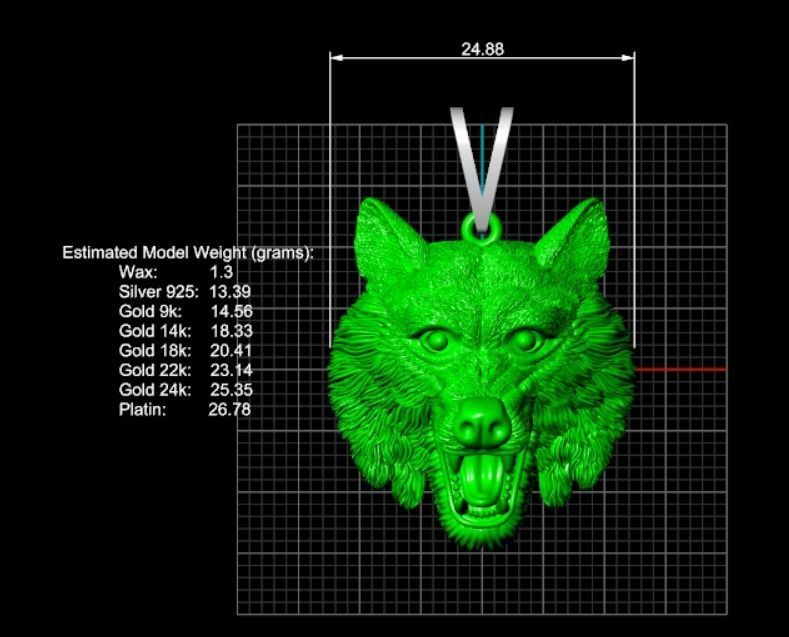The width and height of the screenshot is (789, 637).
Task: Select the Estimated Model Weight heading
Action: (188, 252)
